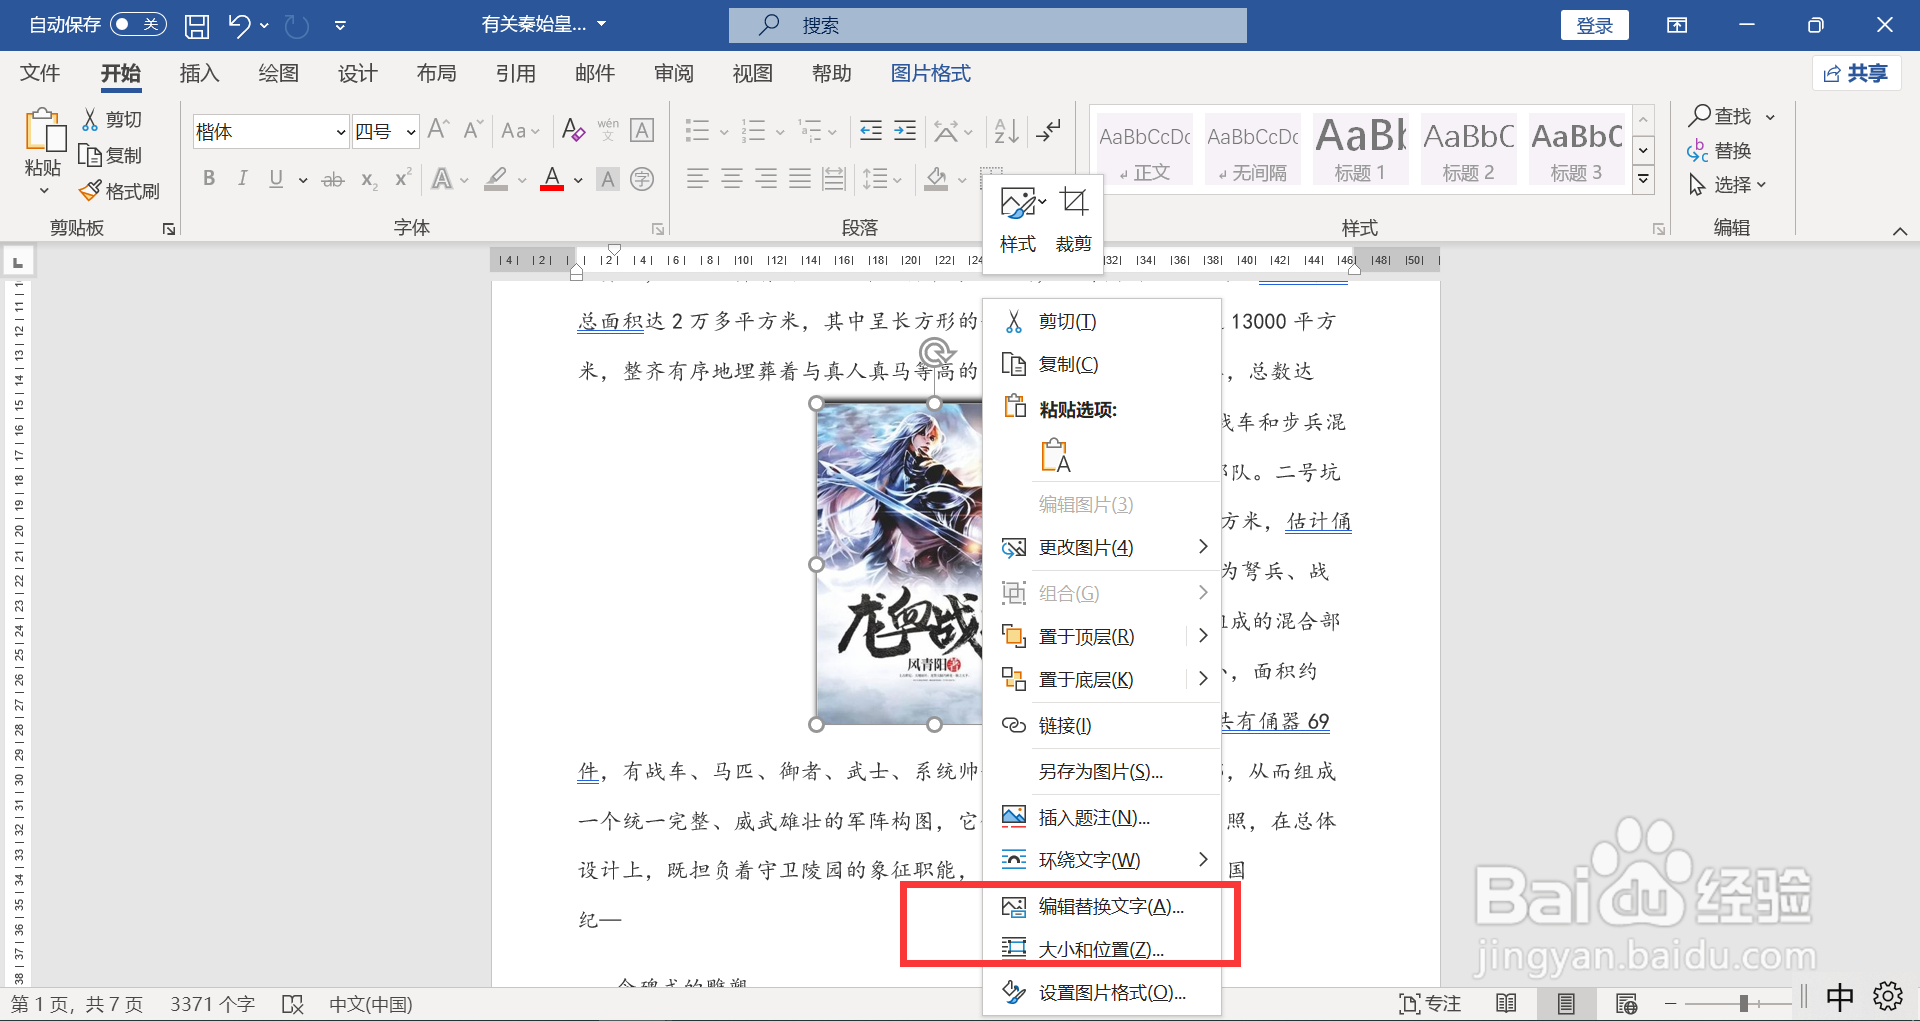This screenshot has height=1021, width=1920.
Task: Open the font size dropdown
Action: (x=410, y=132)
